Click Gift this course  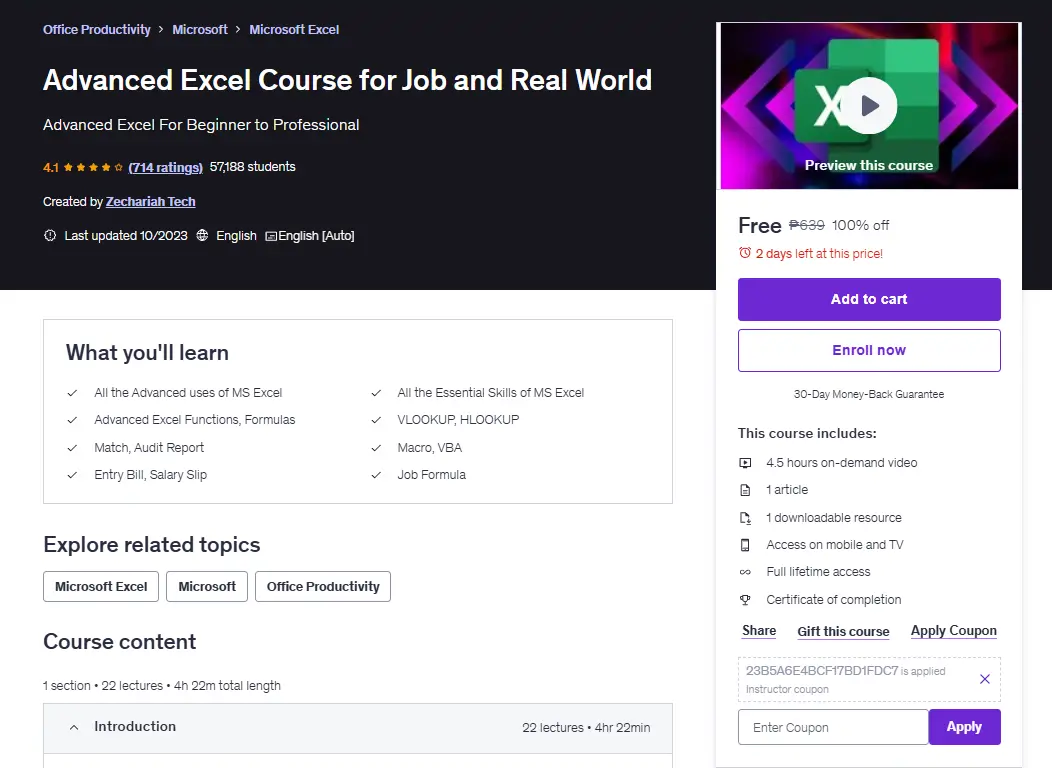[x=843, y=631]
